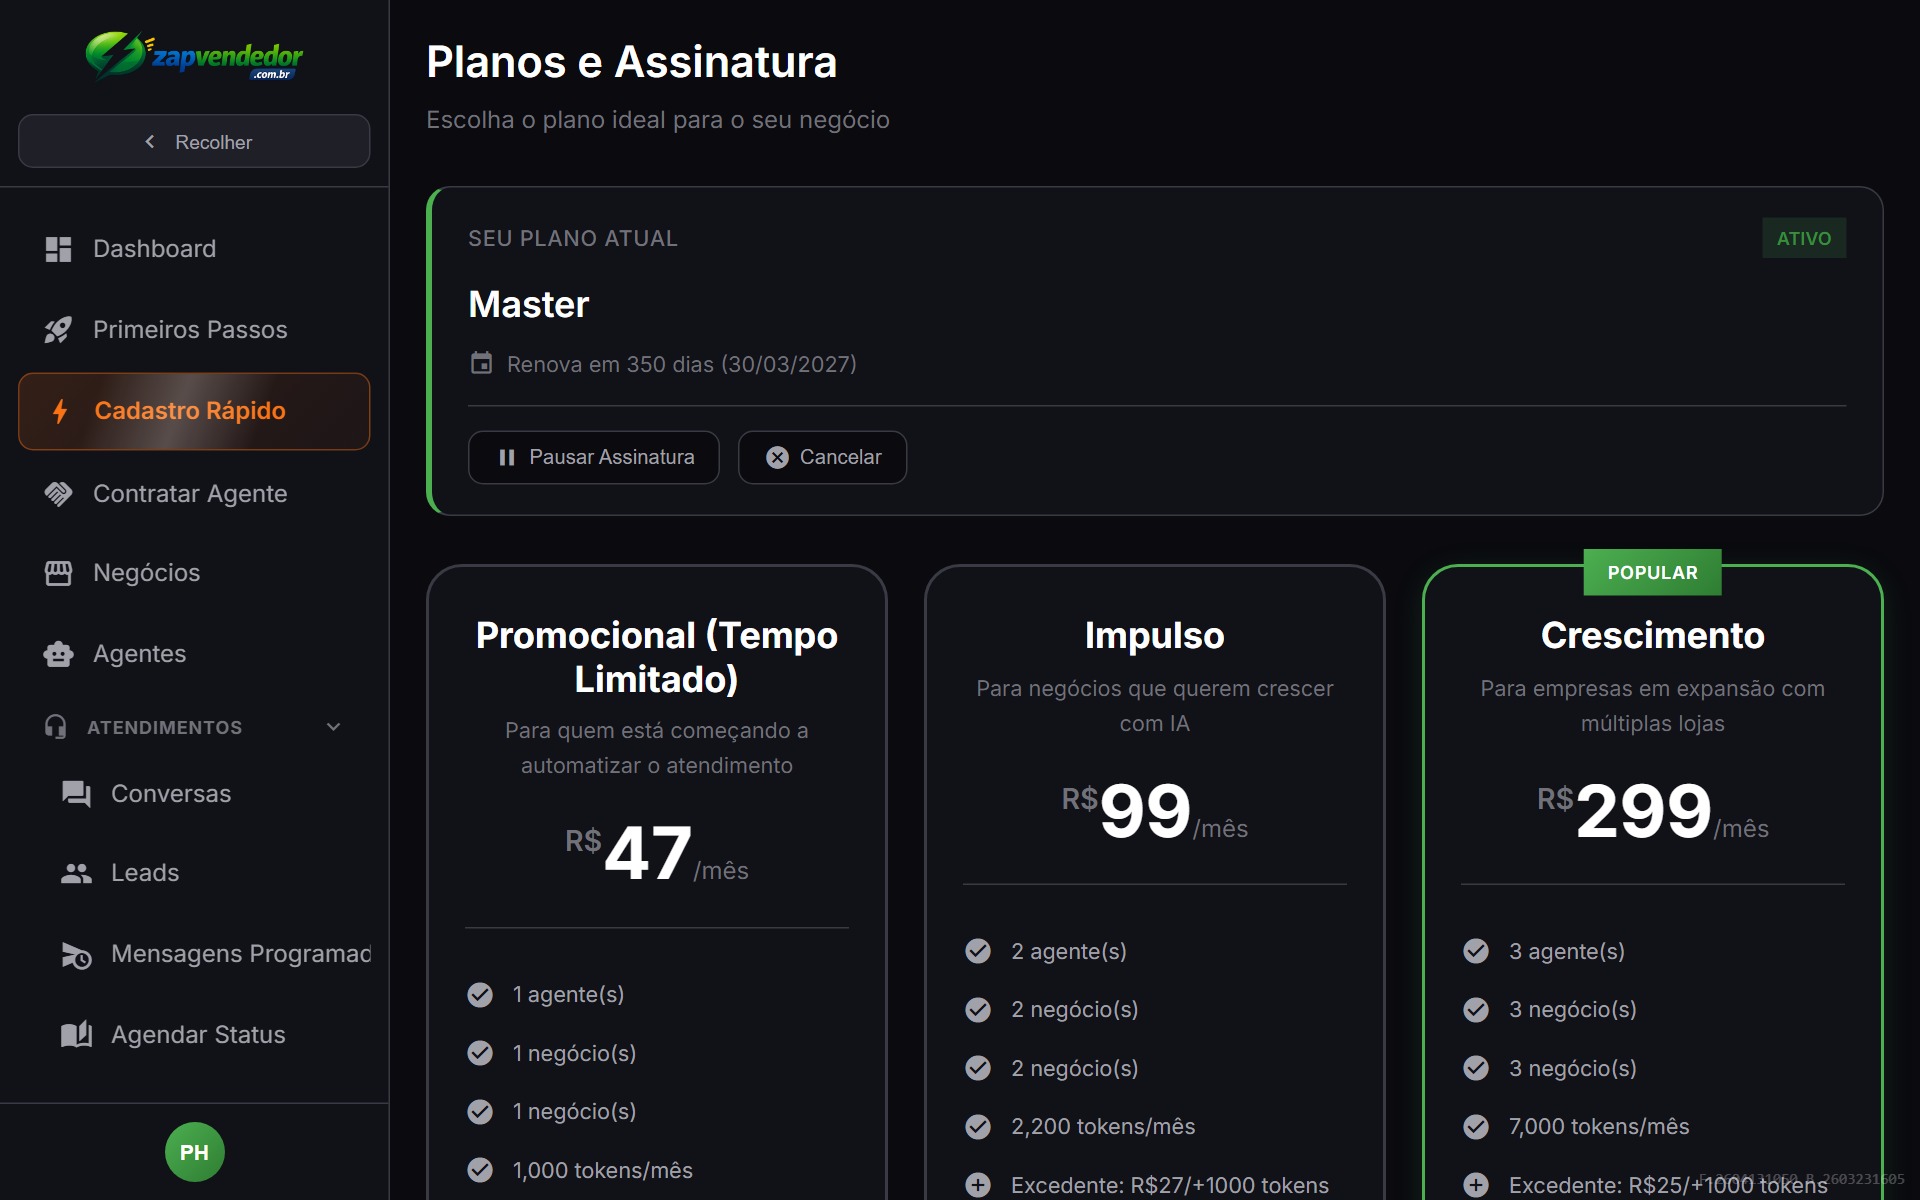Open the PH user avatar
Screen dimensions: 1920x1200
click(194, 1152)
